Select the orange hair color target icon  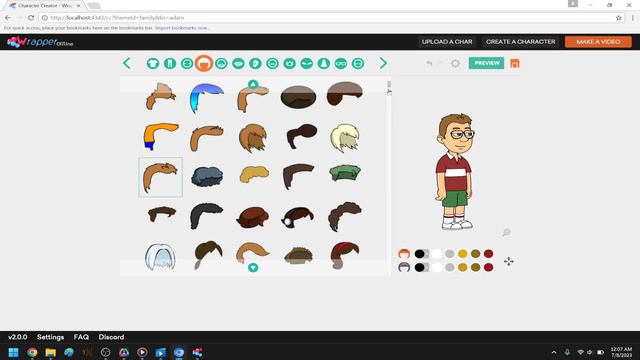click(x=404, y=254)
